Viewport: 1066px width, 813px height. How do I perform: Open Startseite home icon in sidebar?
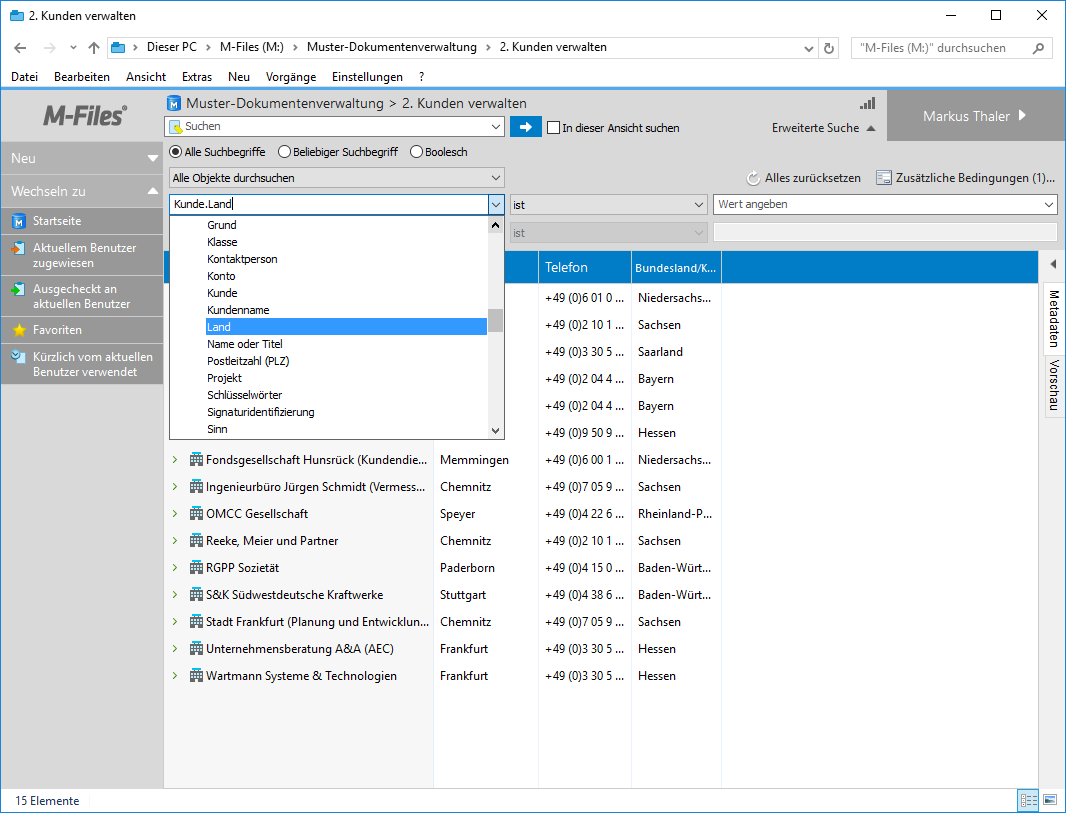click(18, 221)
